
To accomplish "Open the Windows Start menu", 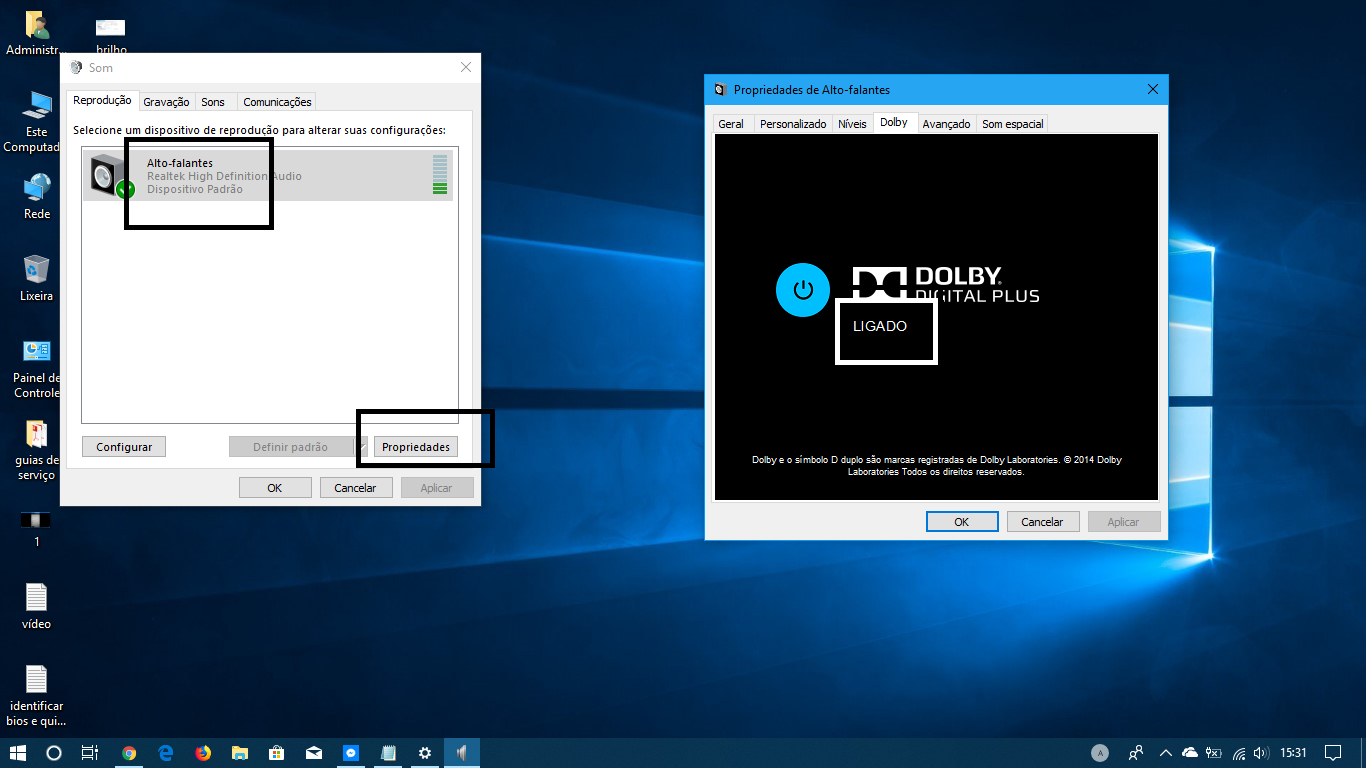I will point(17,753).
